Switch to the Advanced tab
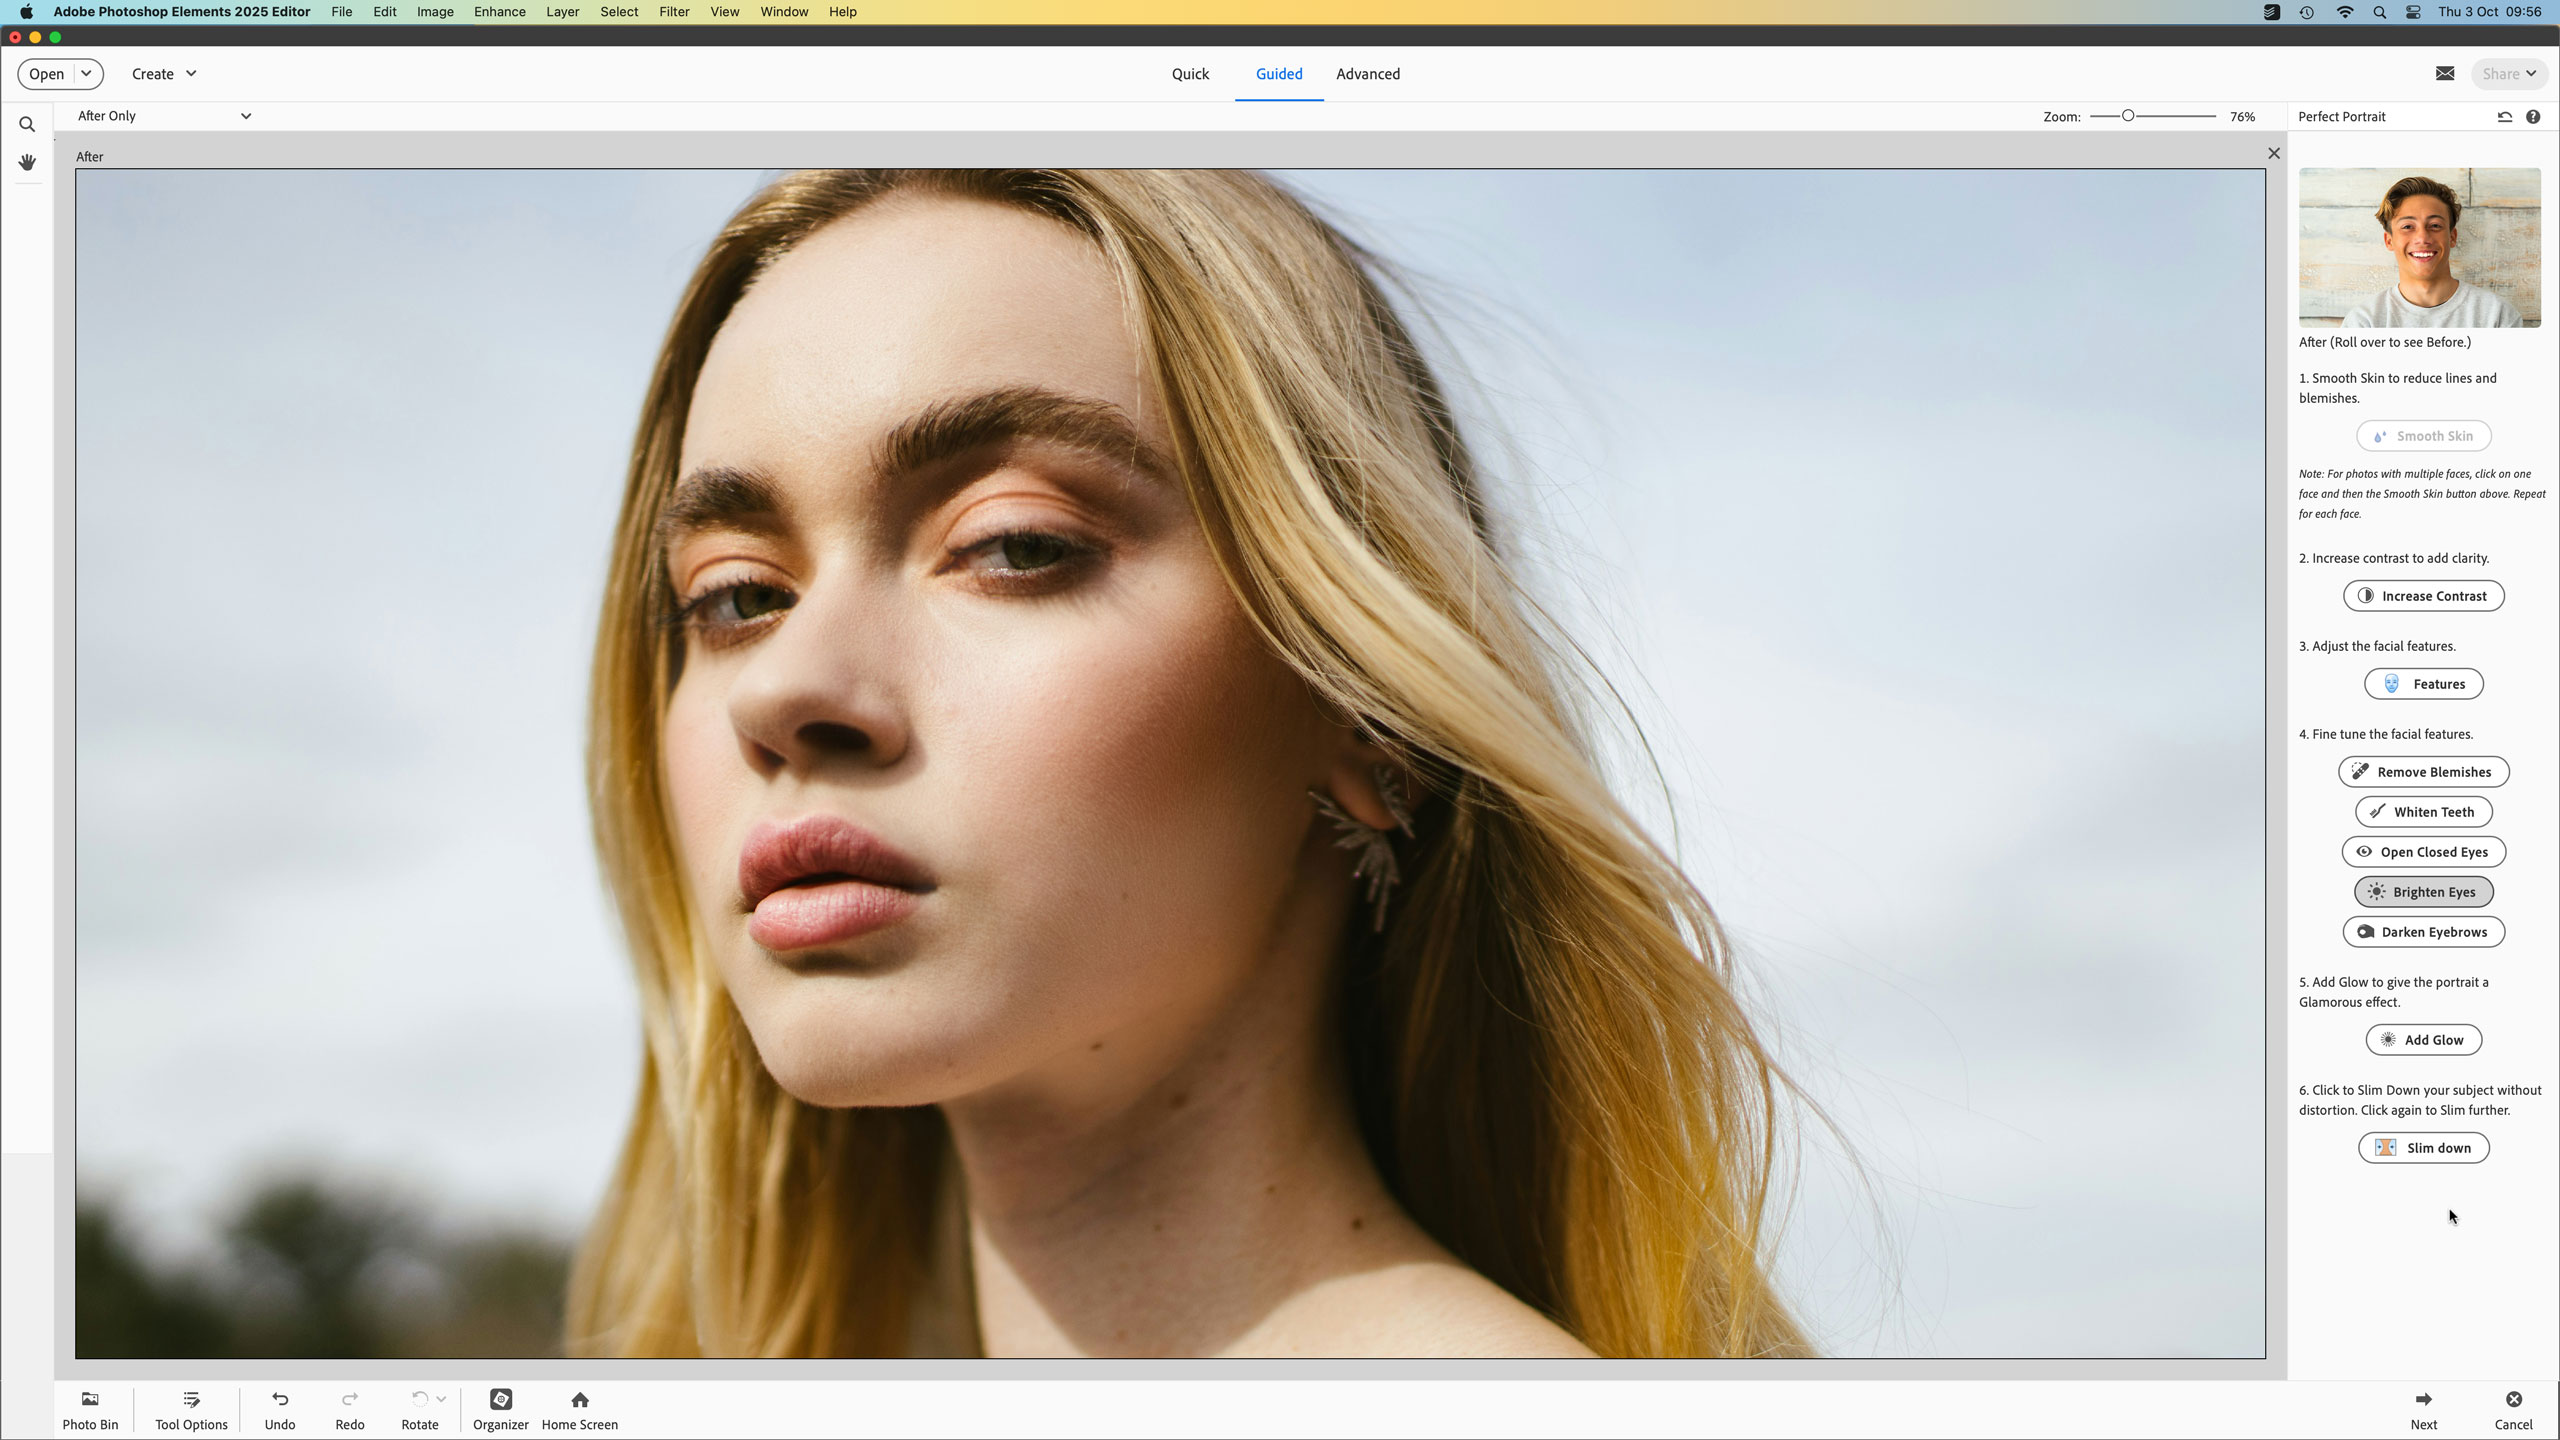Screen dimensions: 2560x1440 click(1367, 74)
